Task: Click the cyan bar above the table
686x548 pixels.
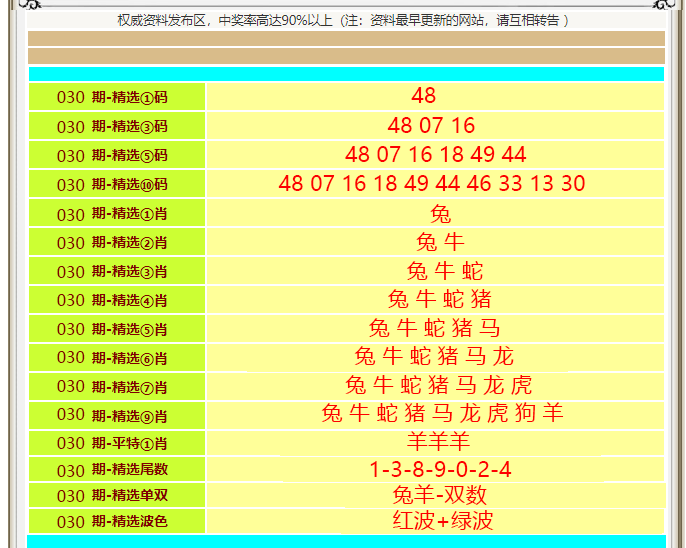Action: [x=346, y=74]
